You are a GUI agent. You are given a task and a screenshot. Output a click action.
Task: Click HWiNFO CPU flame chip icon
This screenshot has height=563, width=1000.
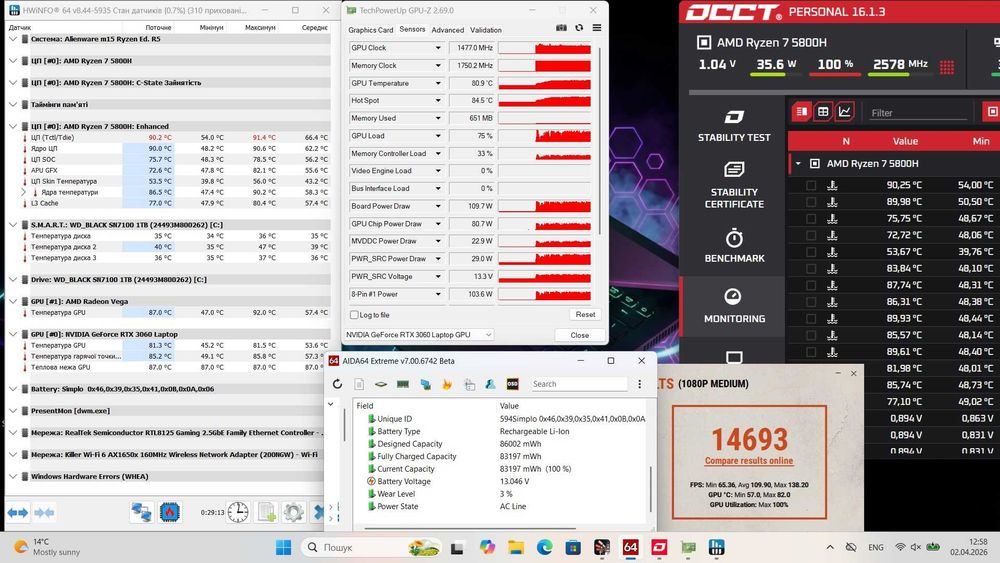coord(170,512)
